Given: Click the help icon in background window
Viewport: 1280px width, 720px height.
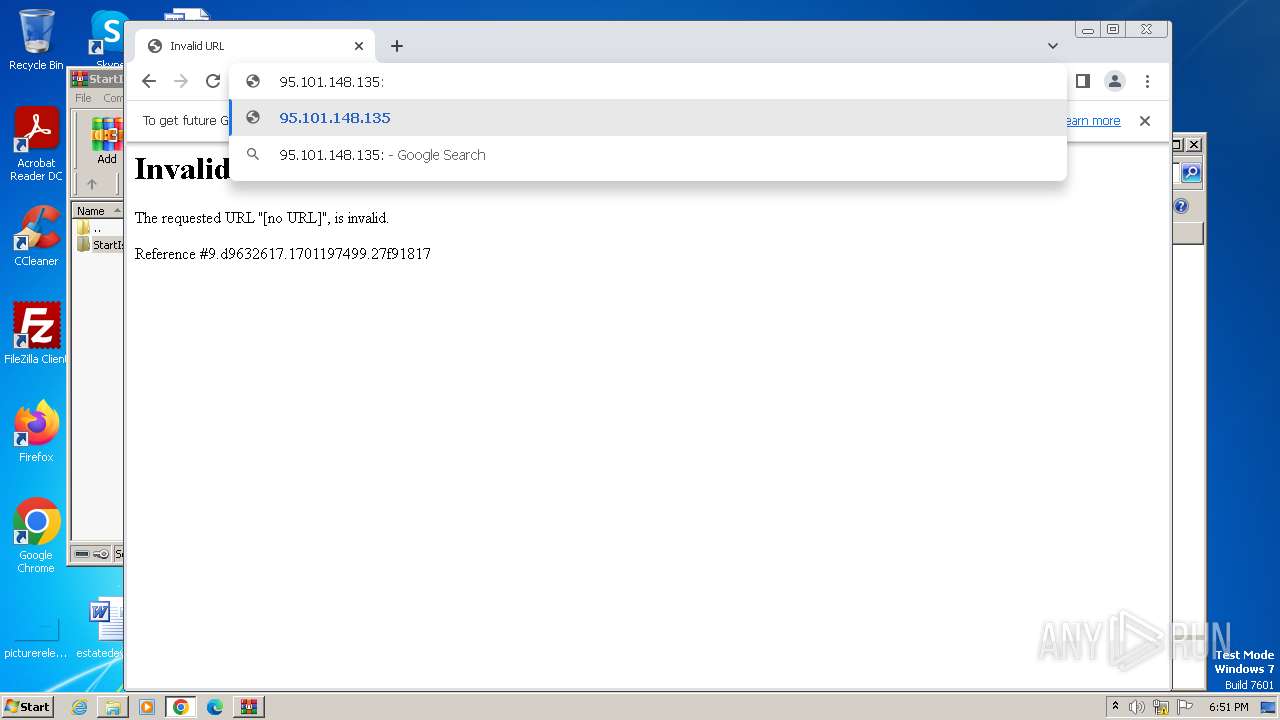Looking at the screenshot, I should point(1181,207).
